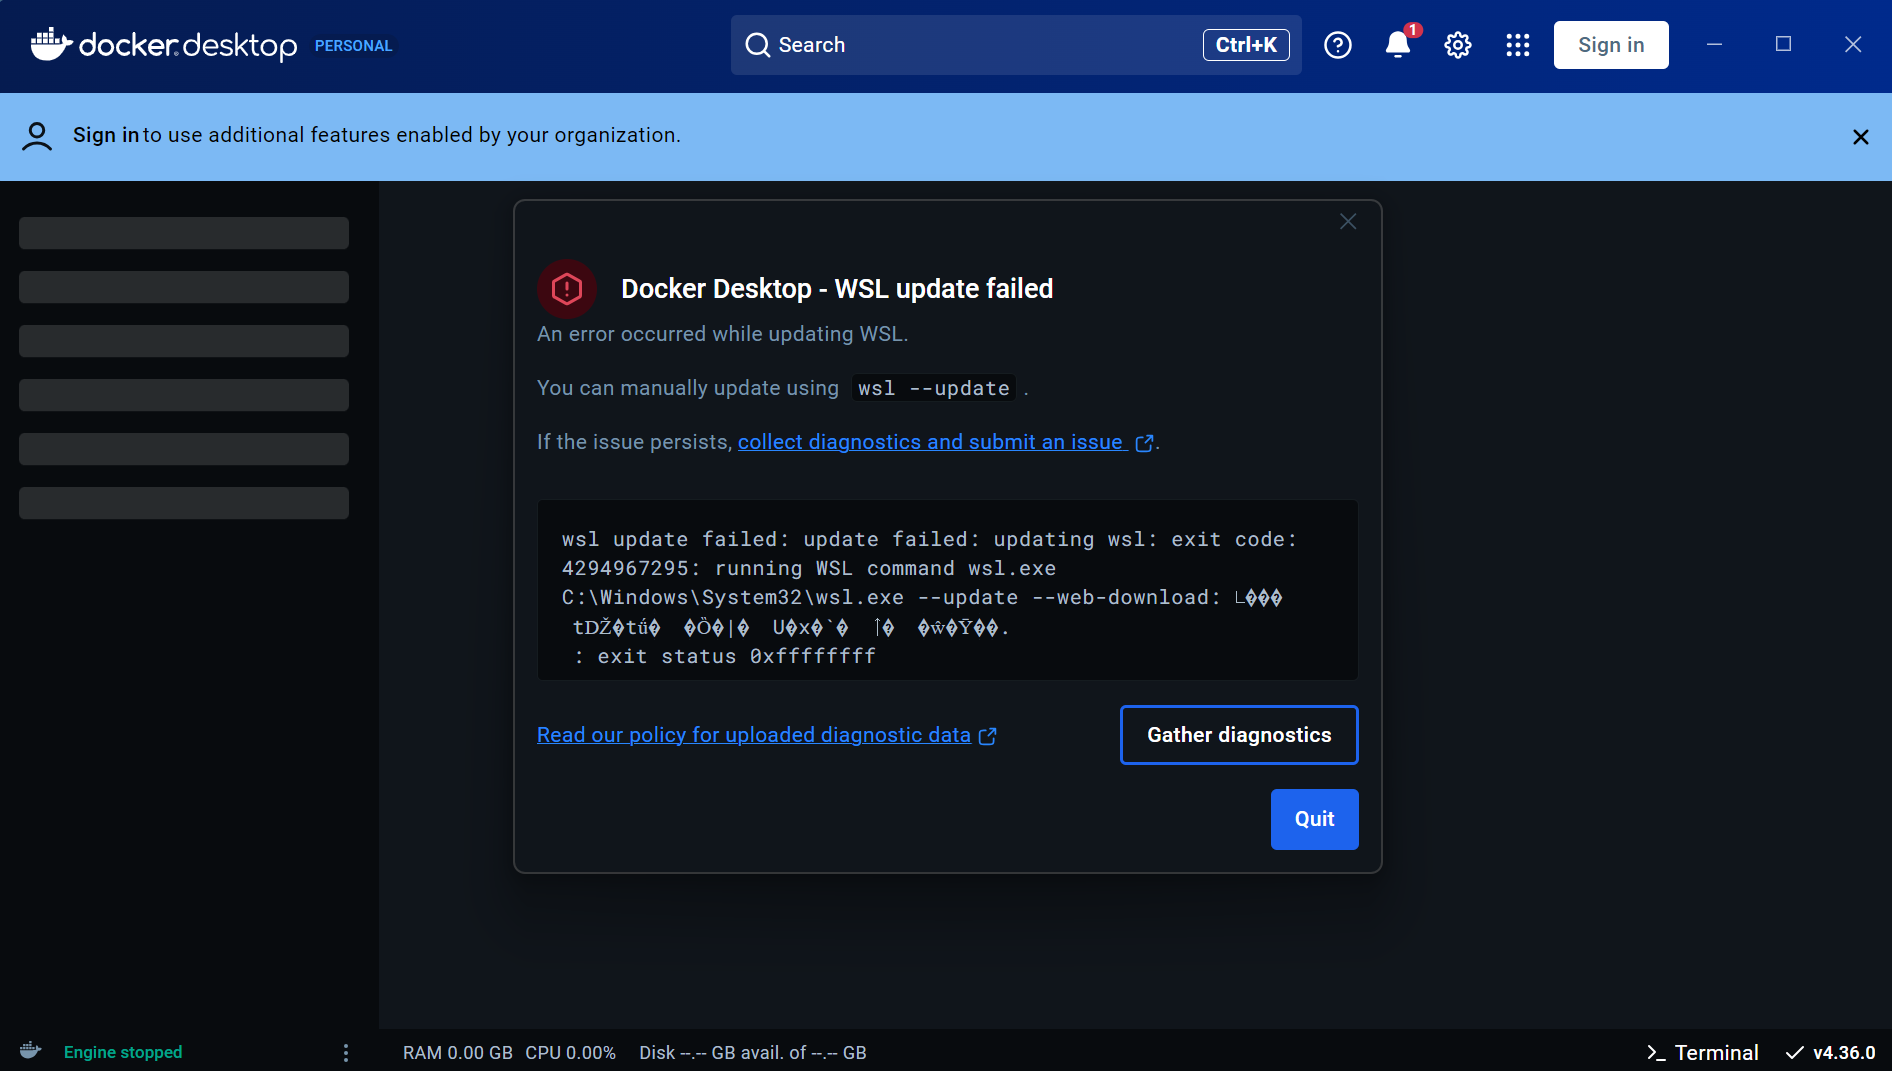The image size is (1892, 1071).
Task: Click the checkmark icon beside version number
Action: (x=1795, y=1053)
